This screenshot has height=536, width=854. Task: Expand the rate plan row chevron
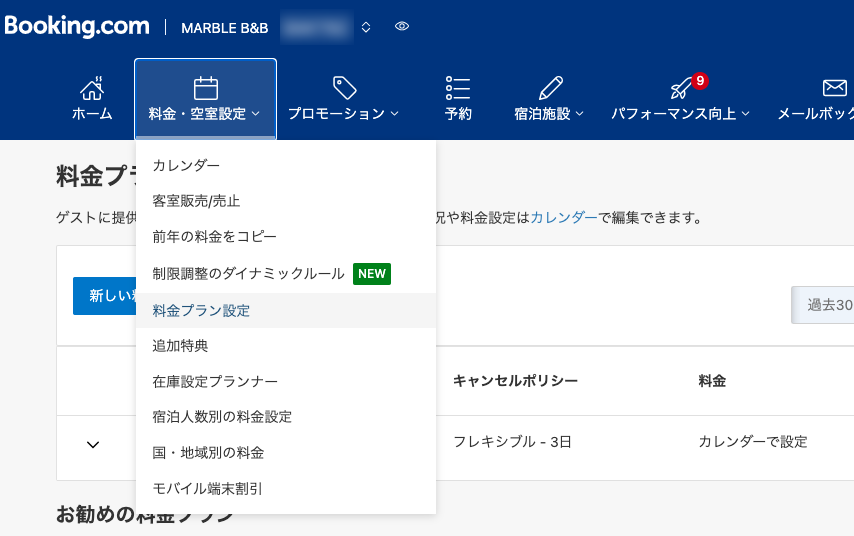coord(93,444)
